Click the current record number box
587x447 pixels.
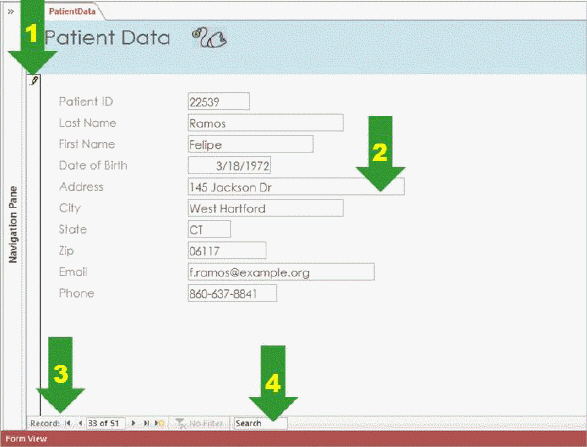point(106,423)
